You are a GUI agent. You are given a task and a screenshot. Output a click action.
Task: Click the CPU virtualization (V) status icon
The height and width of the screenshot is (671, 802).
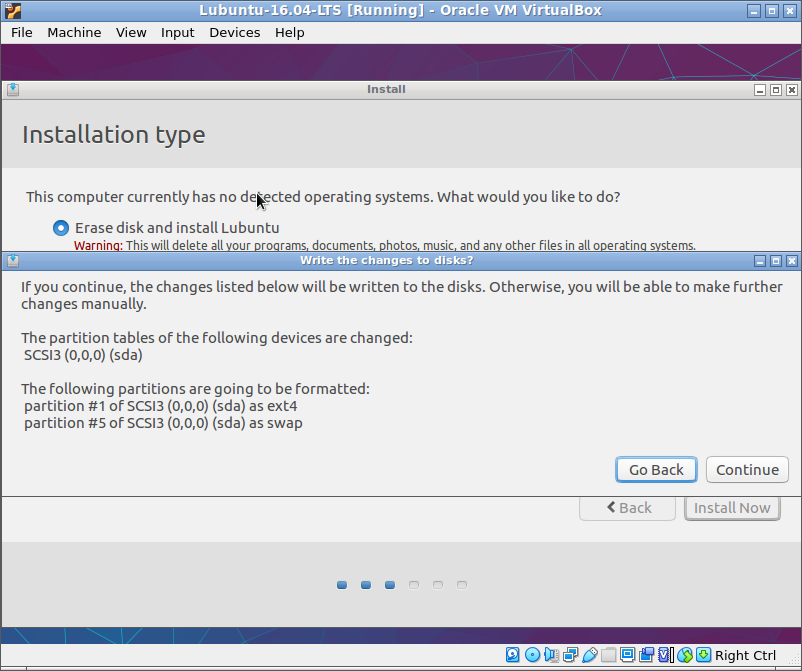[x=665, y=655]
